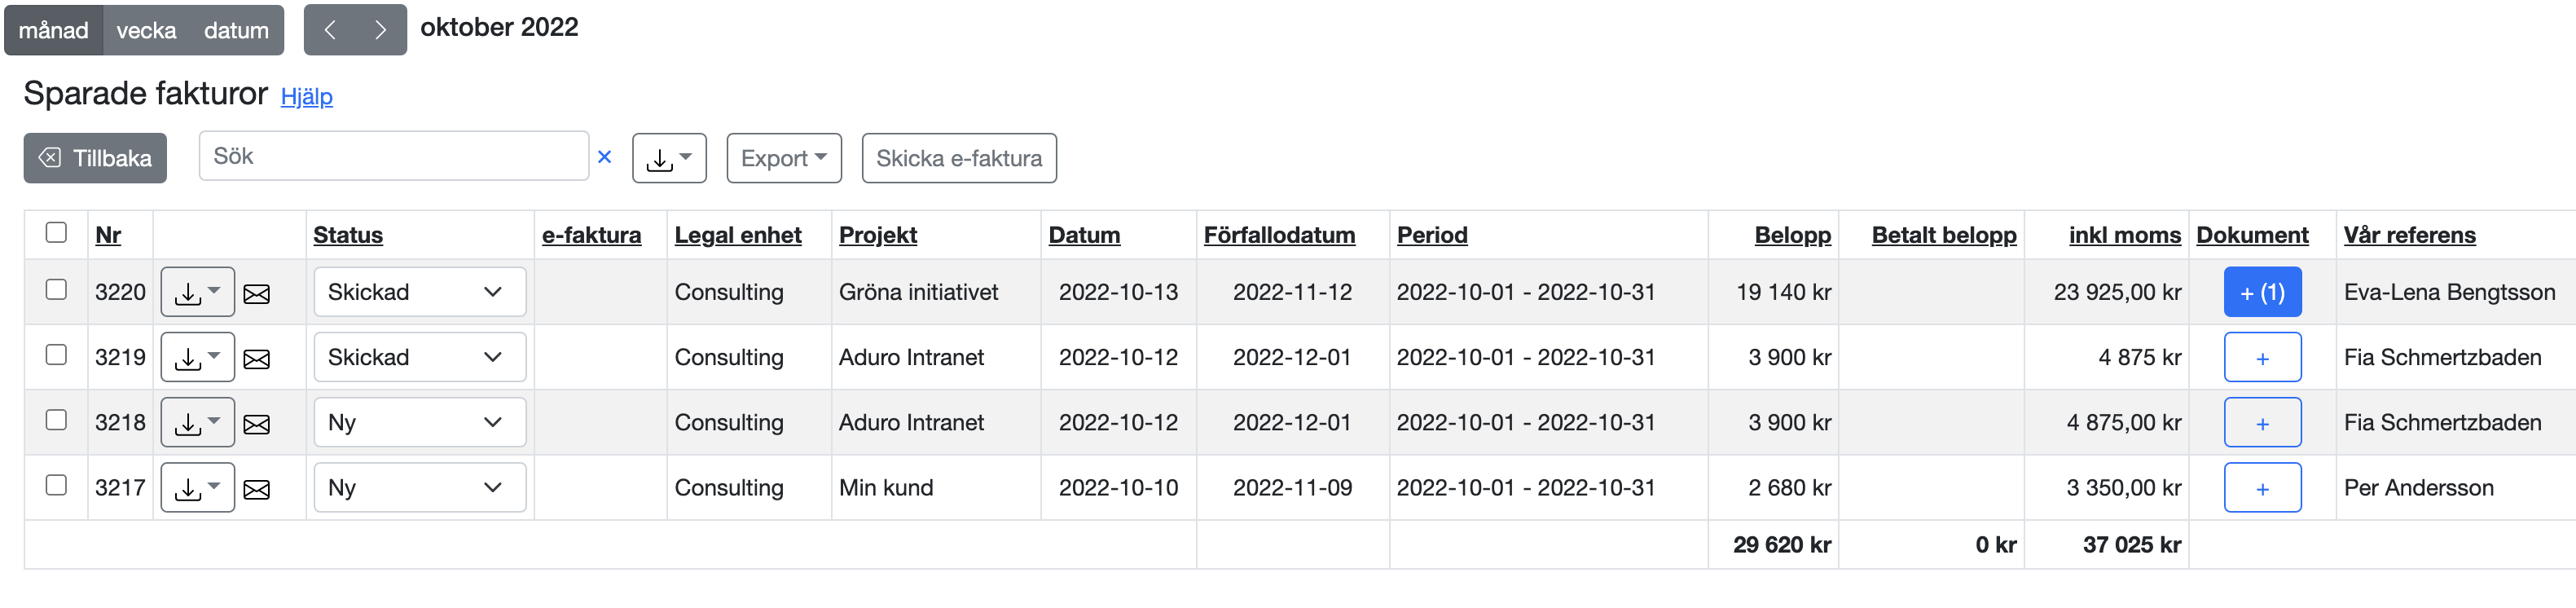Open download menu for invoice 3219
The image size is (2576, 608).
click(x=197, y=358)
